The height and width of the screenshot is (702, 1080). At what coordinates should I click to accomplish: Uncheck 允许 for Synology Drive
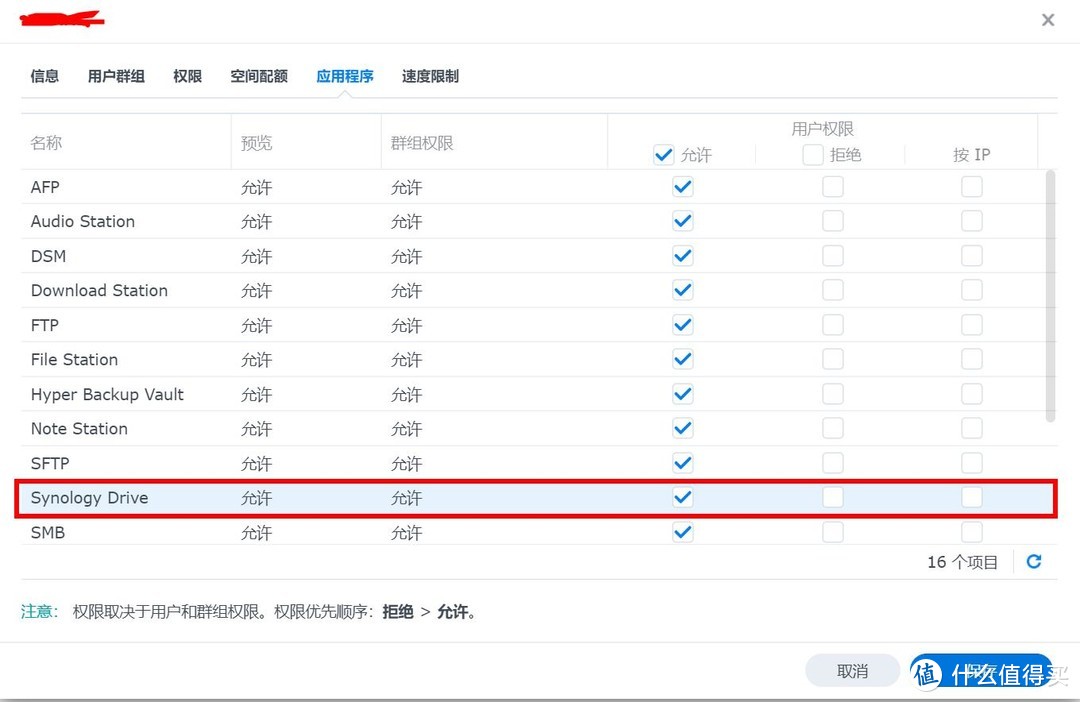(x=683, y=497)
